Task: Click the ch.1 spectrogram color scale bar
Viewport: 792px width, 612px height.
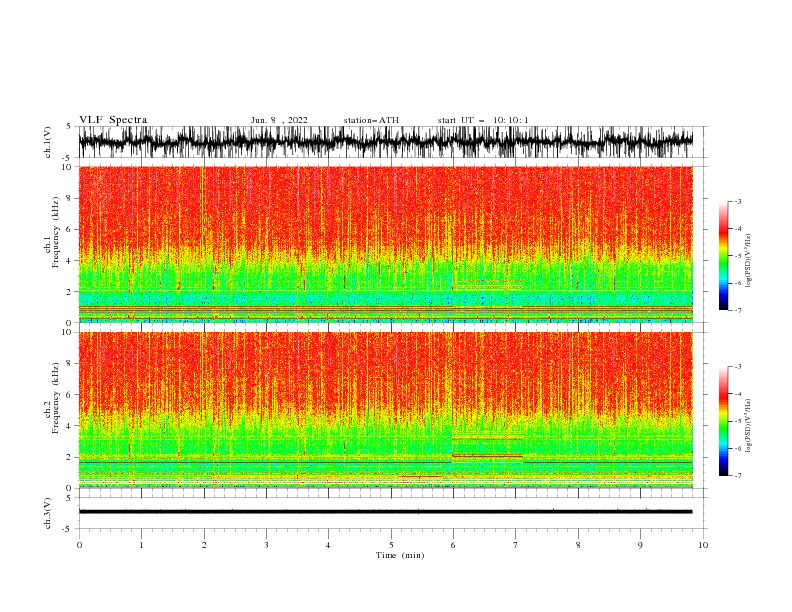Action: click(x=723, y=255)
